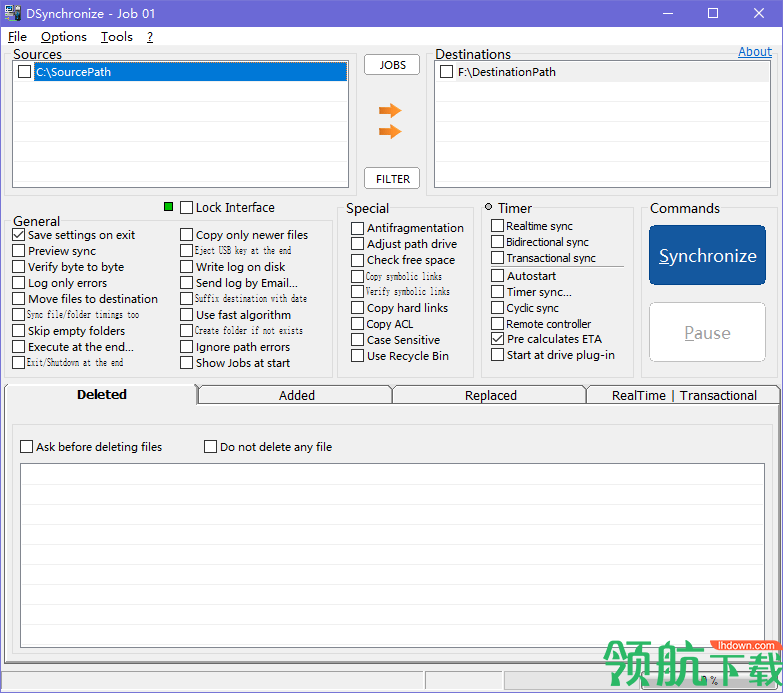Enable Copy hard links

(357, 308)
